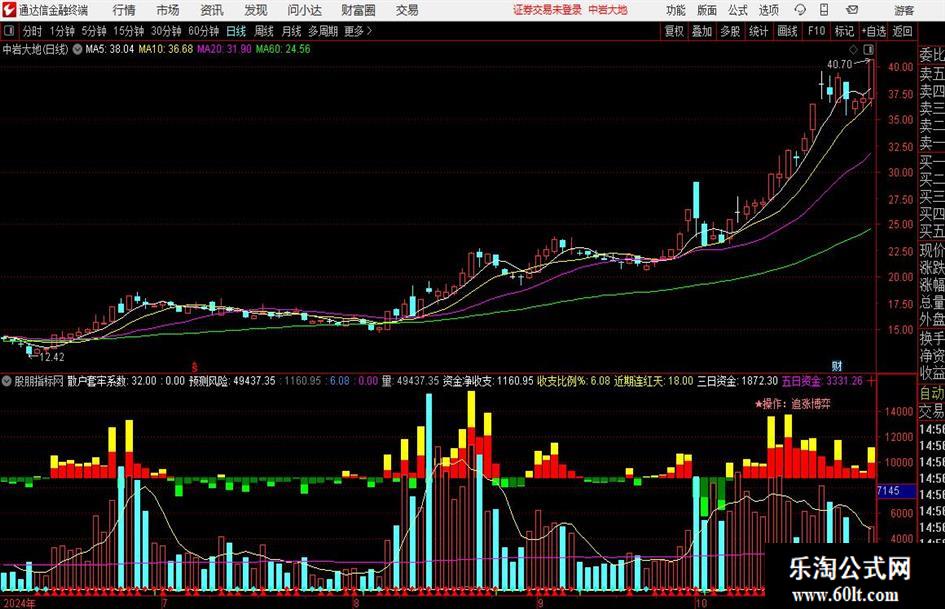Click the 统计 statistics button
Image resolution: width=945 pixels, height=609 pixels.
(758, 31)
